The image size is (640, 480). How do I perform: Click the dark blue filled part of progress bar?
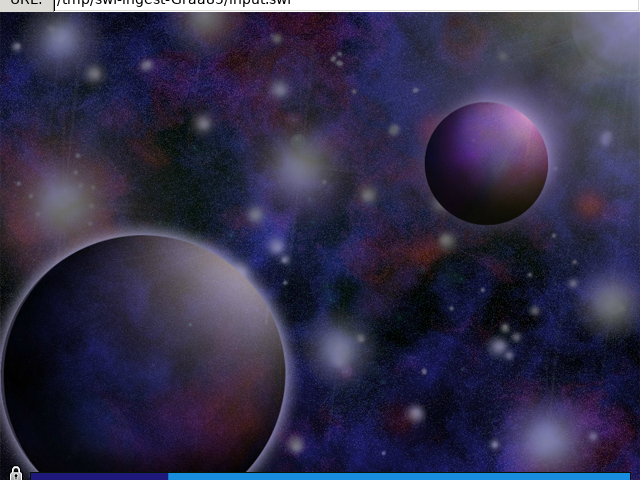coord(99,476)
